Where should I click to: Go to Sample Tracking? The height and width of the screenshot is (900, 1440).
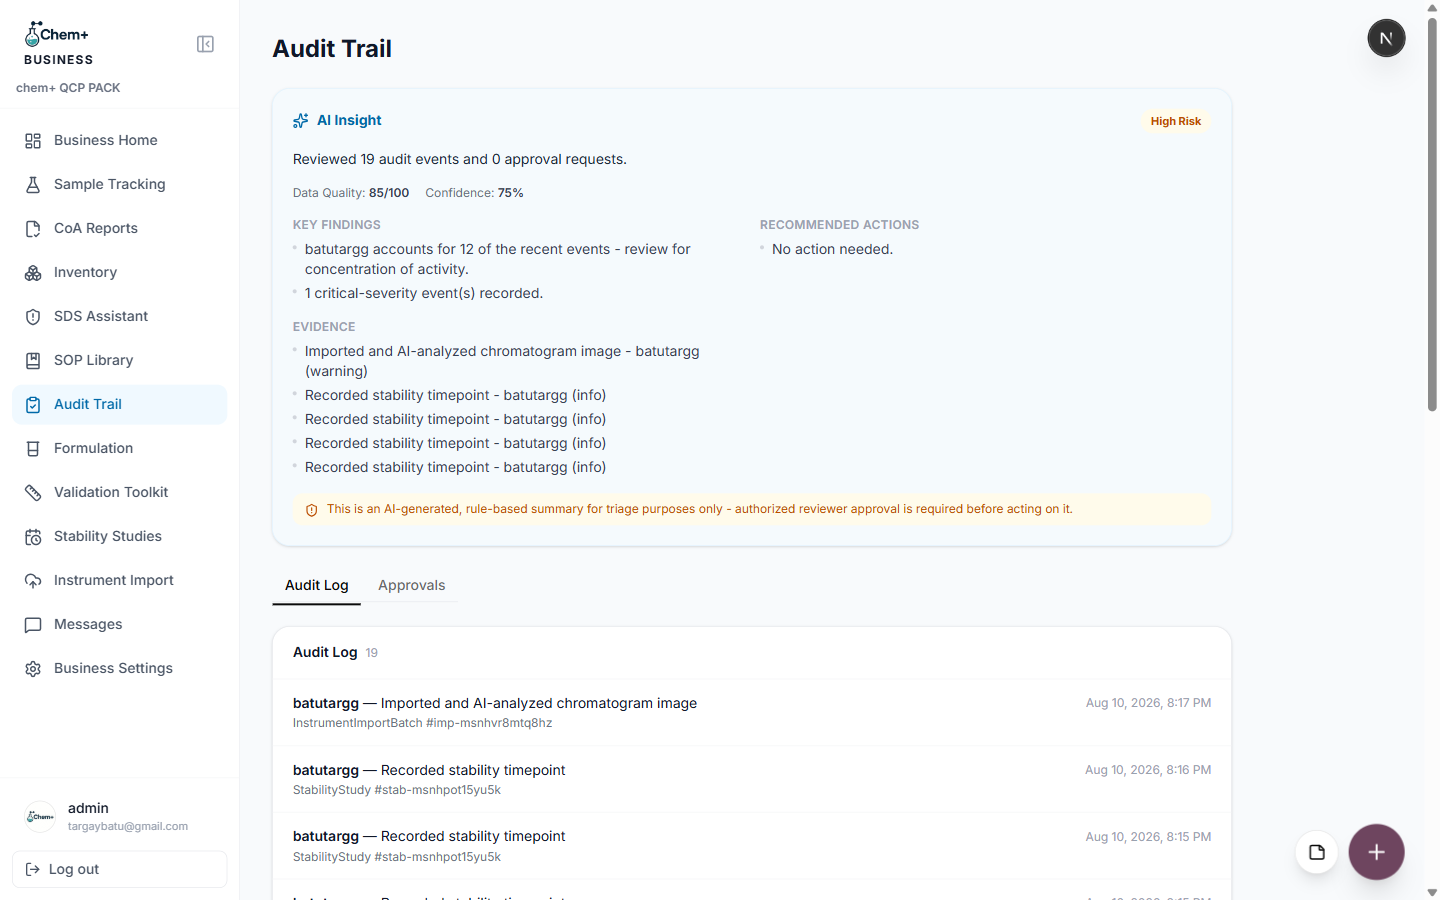tap(120, 185)
